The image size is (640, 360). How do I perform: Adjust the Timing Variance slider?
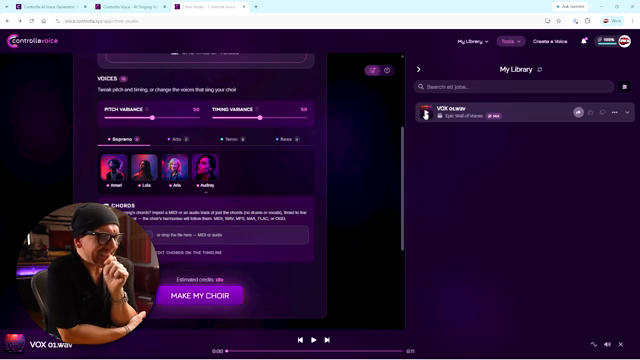(260, 118)
